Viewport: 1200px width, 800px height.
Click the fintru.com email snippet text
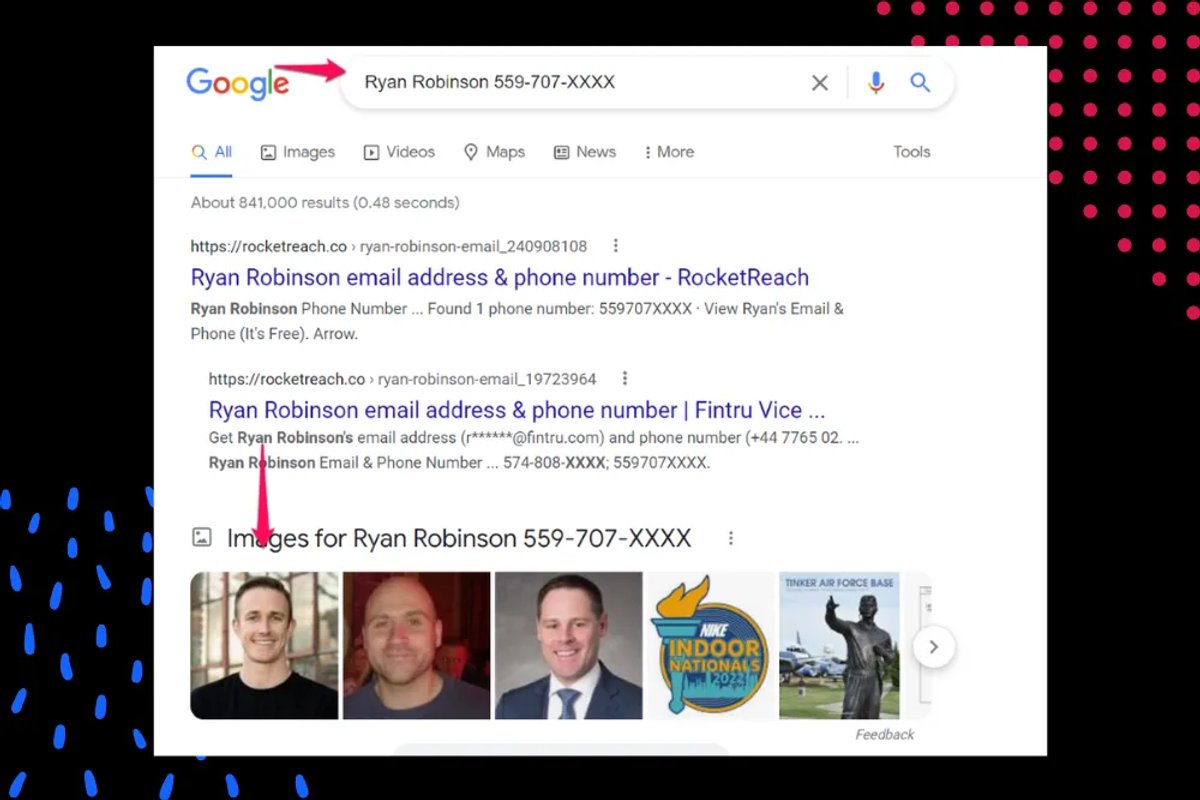(x=532, y=438)
